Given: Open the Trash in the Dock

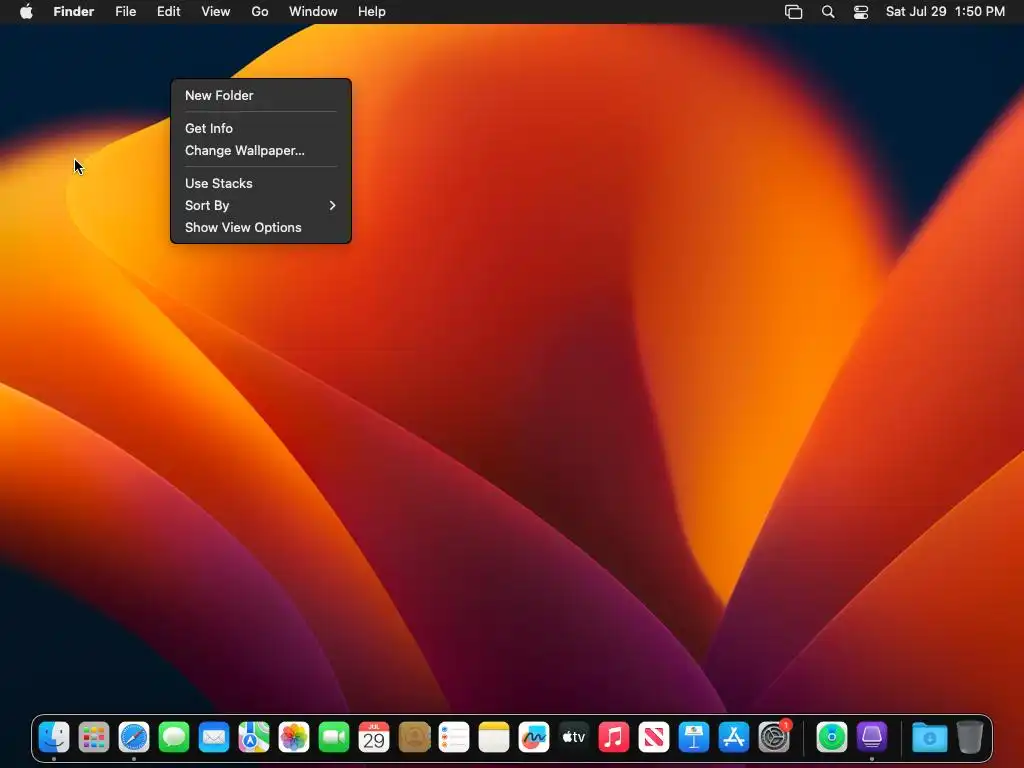Looking at the screenshot, I should tap(970, 737).
